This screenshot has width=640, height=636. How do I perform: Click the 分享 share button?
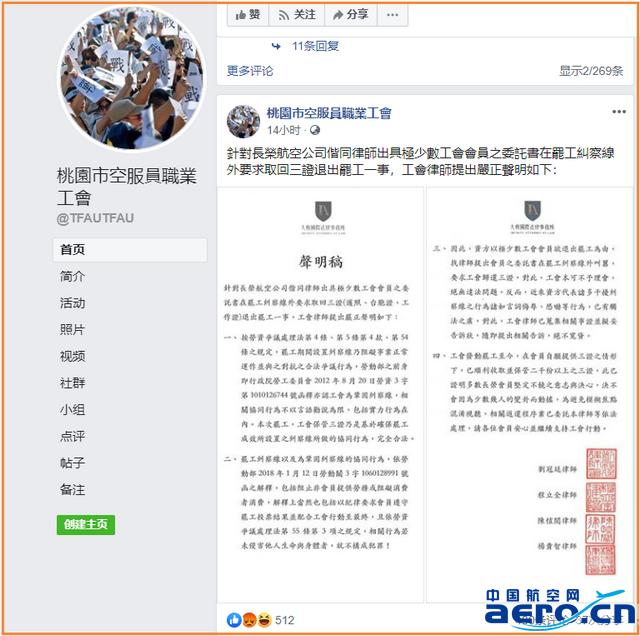[x=351, y=15]
